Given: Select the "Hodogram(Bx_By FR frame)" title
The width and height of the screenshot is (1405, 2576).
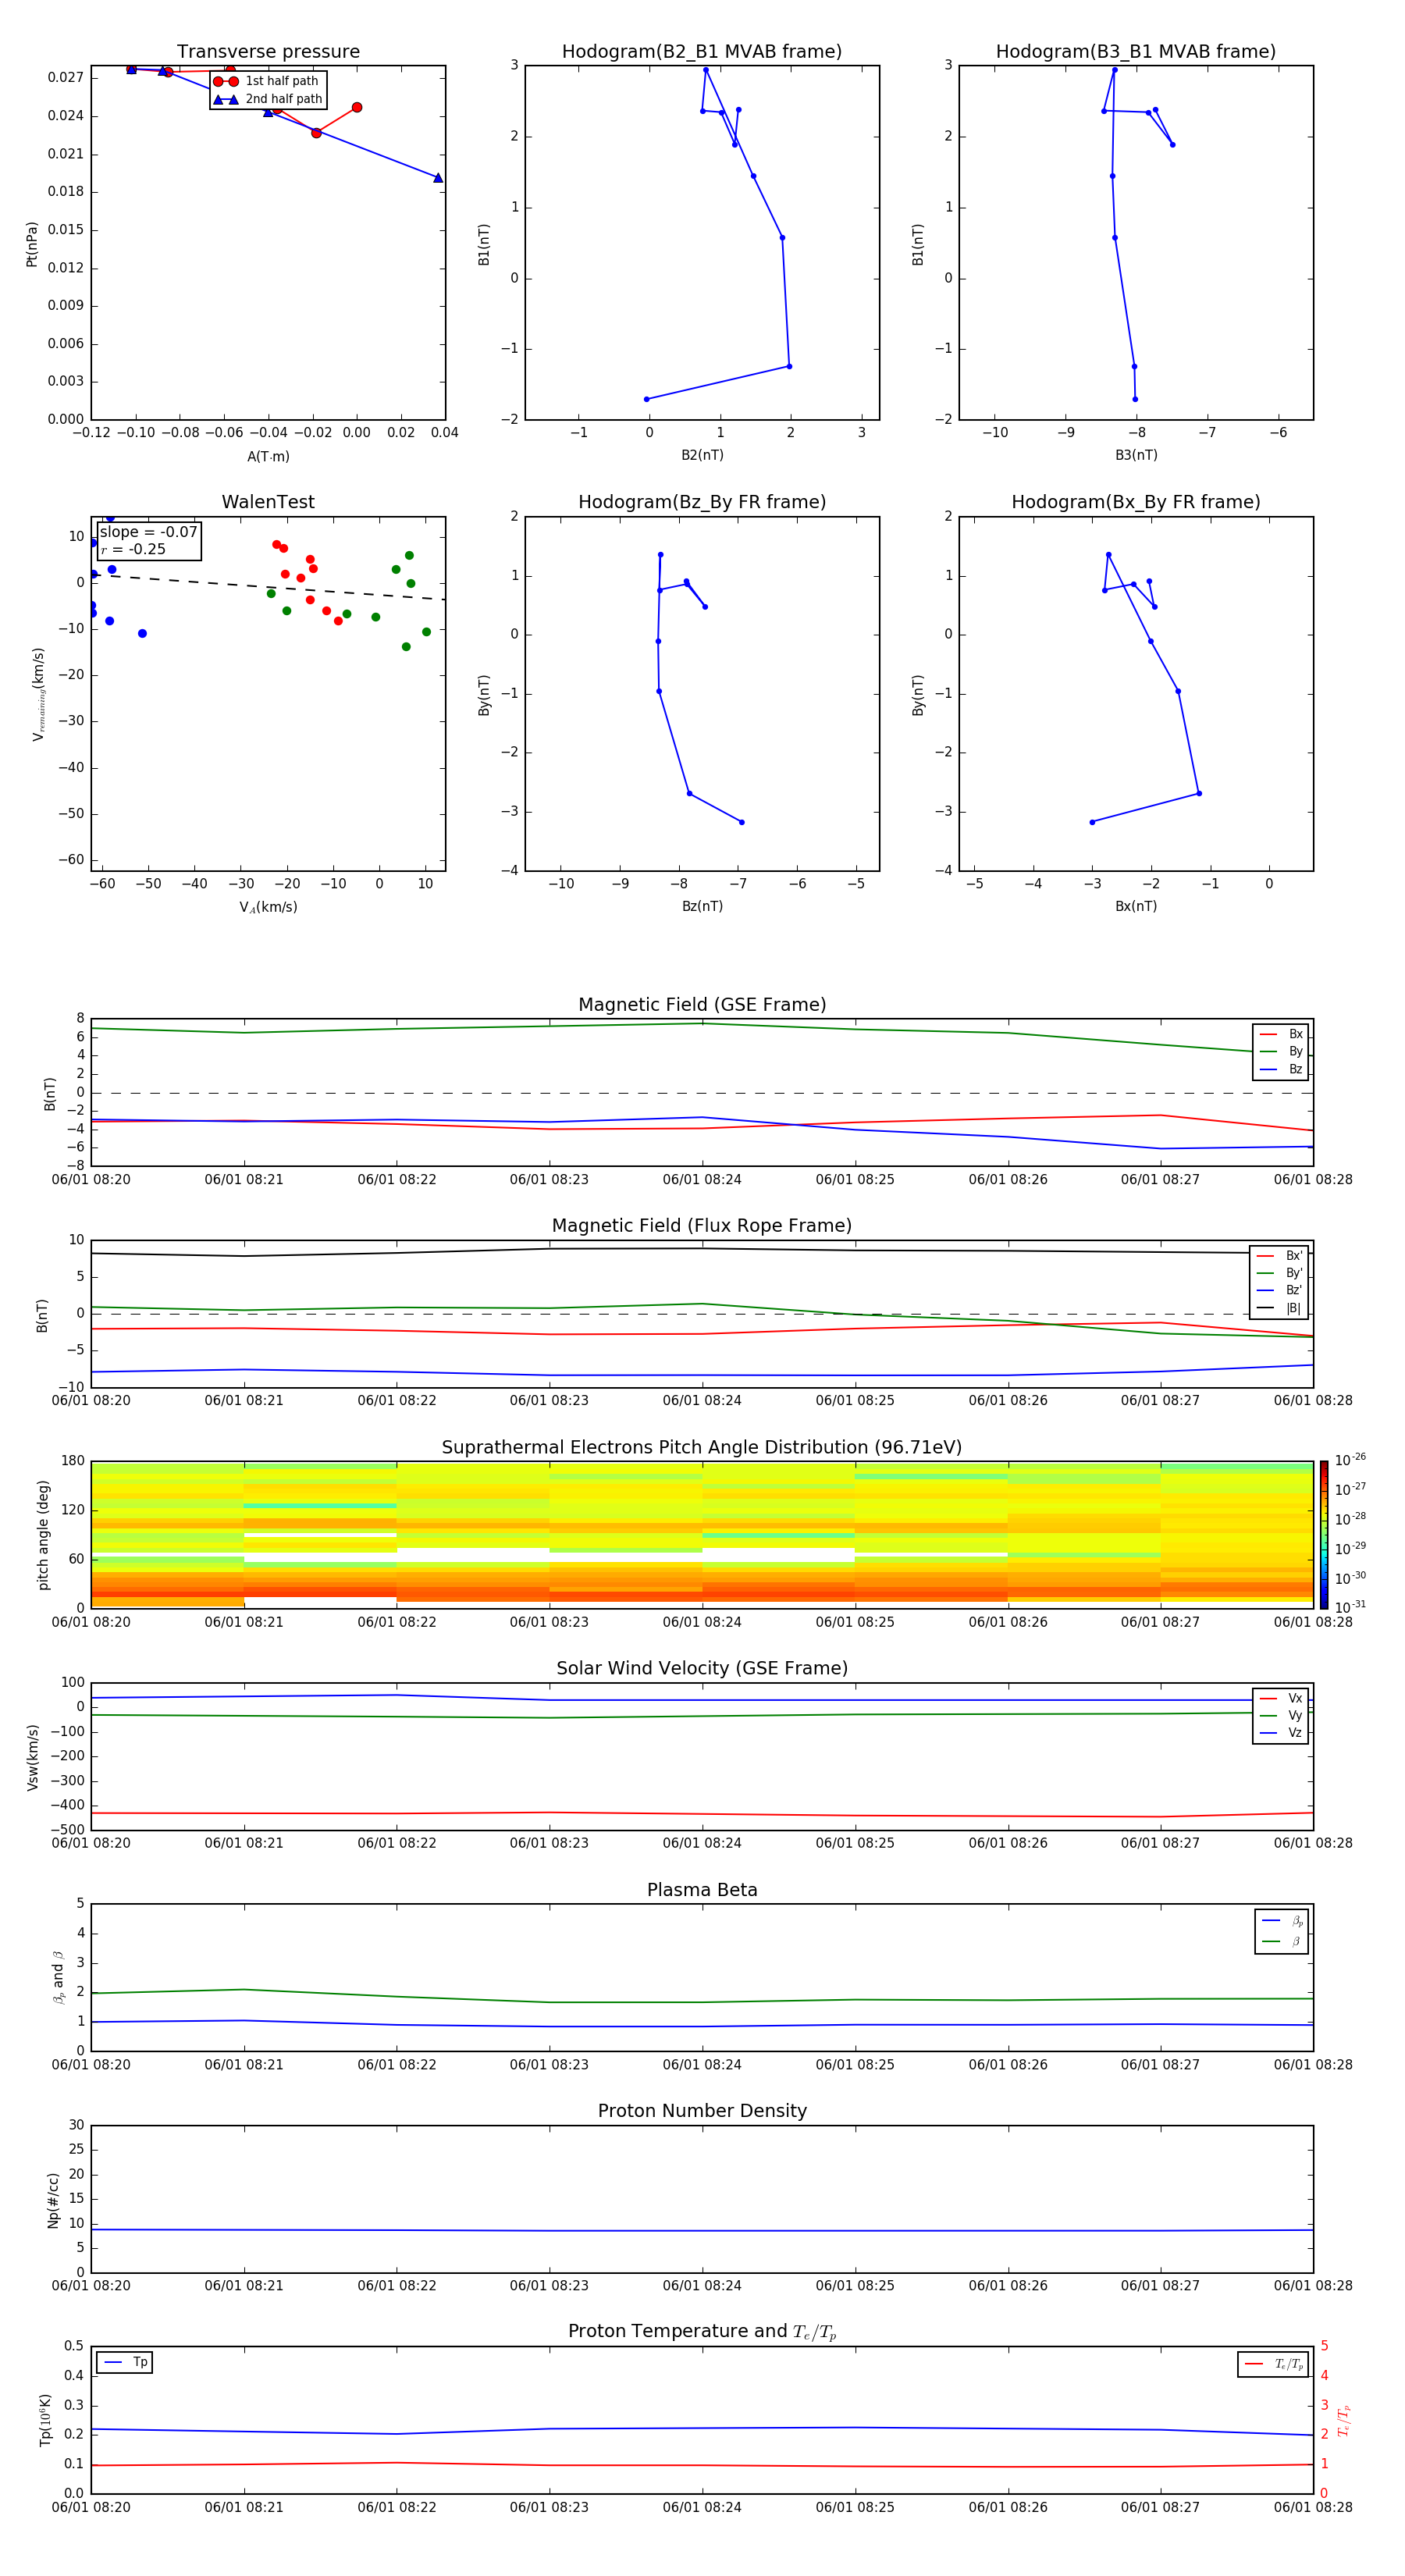Looking at the screenshot, I should point(1136,502).
